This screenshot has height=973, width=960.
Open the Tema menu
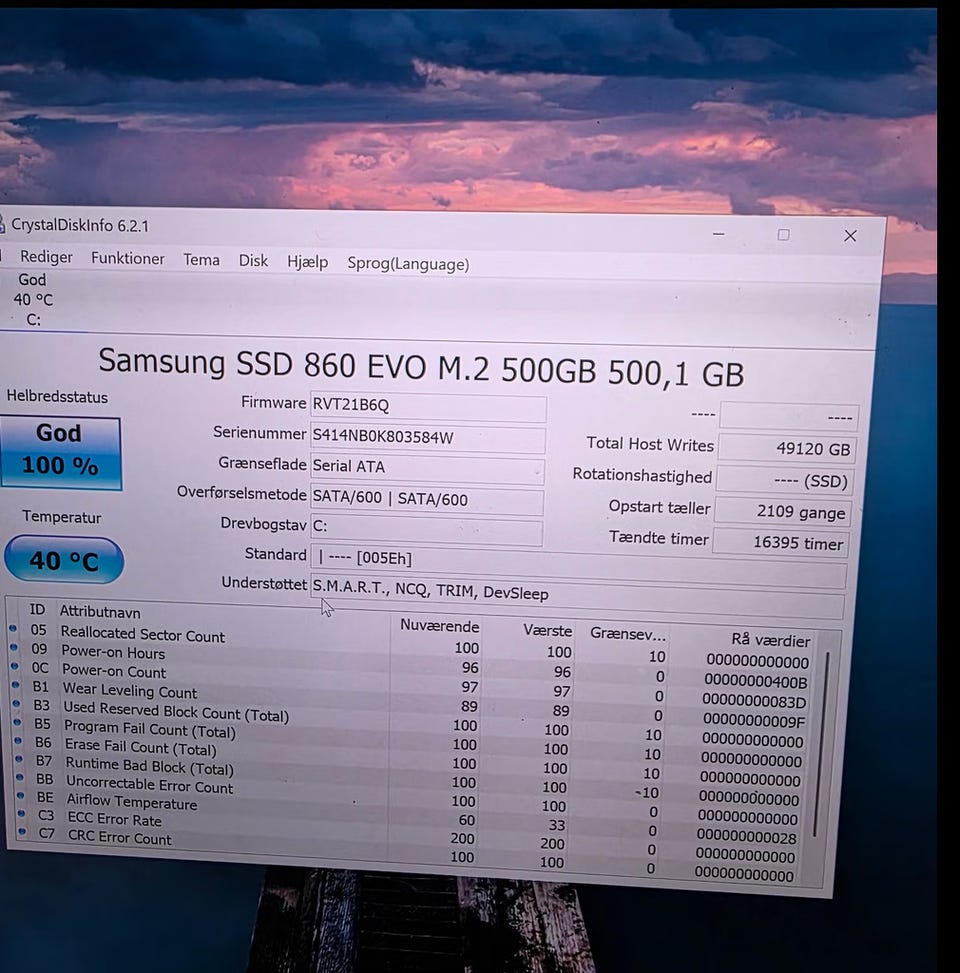[x=201, y=259]
